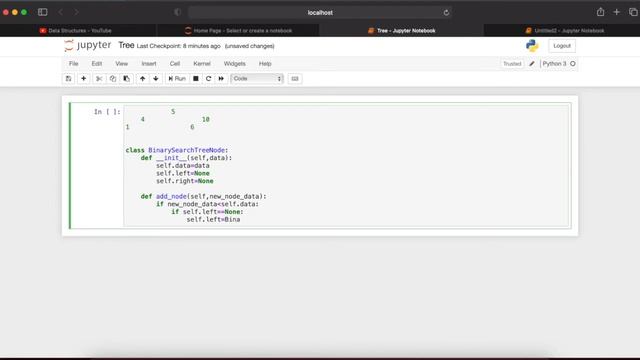Open the Kernel menu
Image resolution: width=640 pixels, height=360 pixels.
pos(202,64)
